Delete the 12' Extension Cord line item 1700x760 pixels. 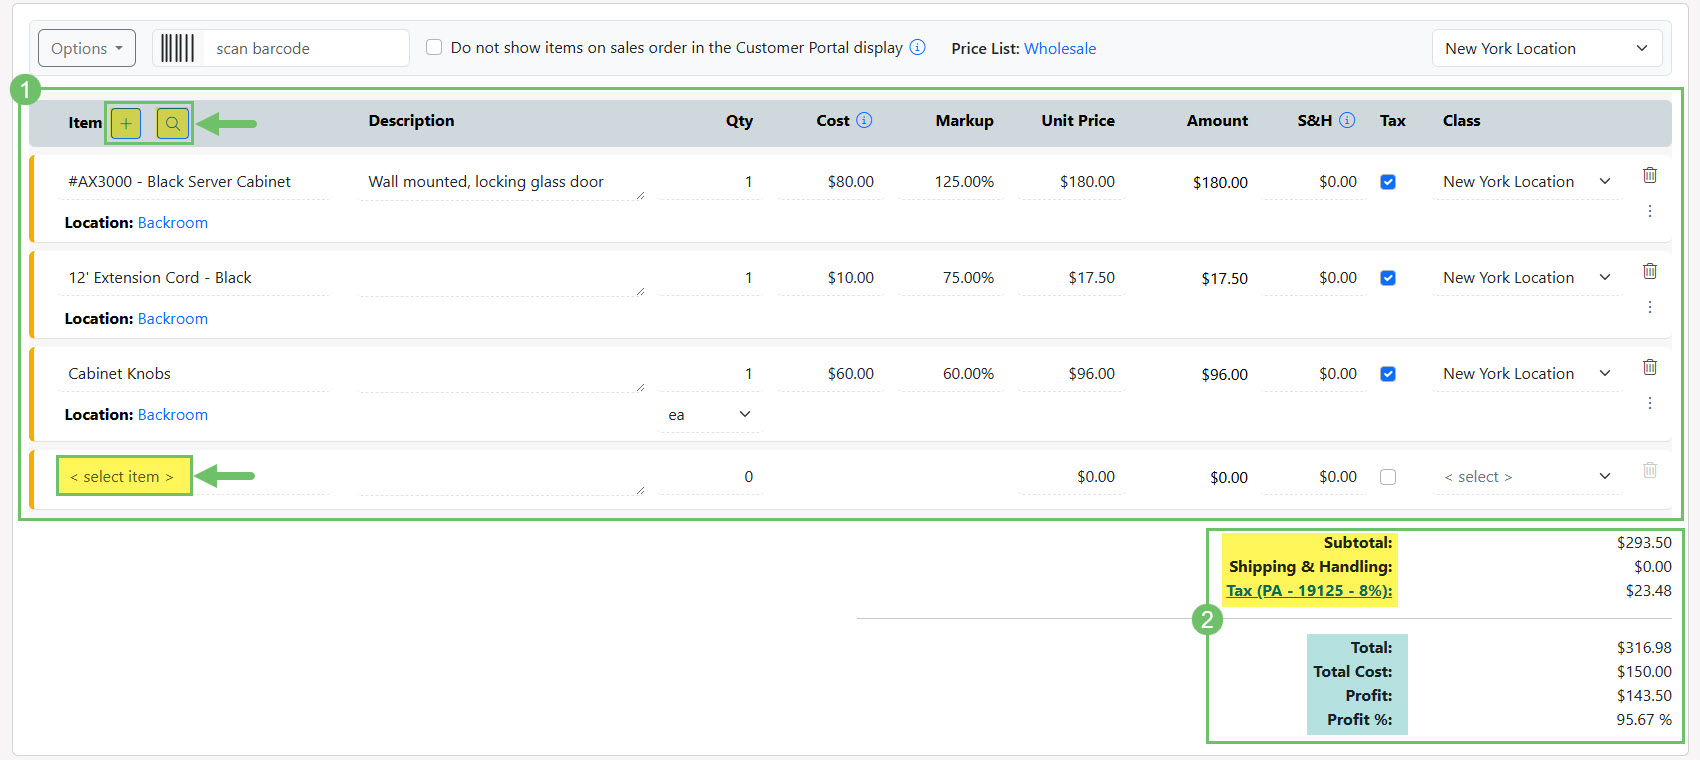tap(1650, 271)
